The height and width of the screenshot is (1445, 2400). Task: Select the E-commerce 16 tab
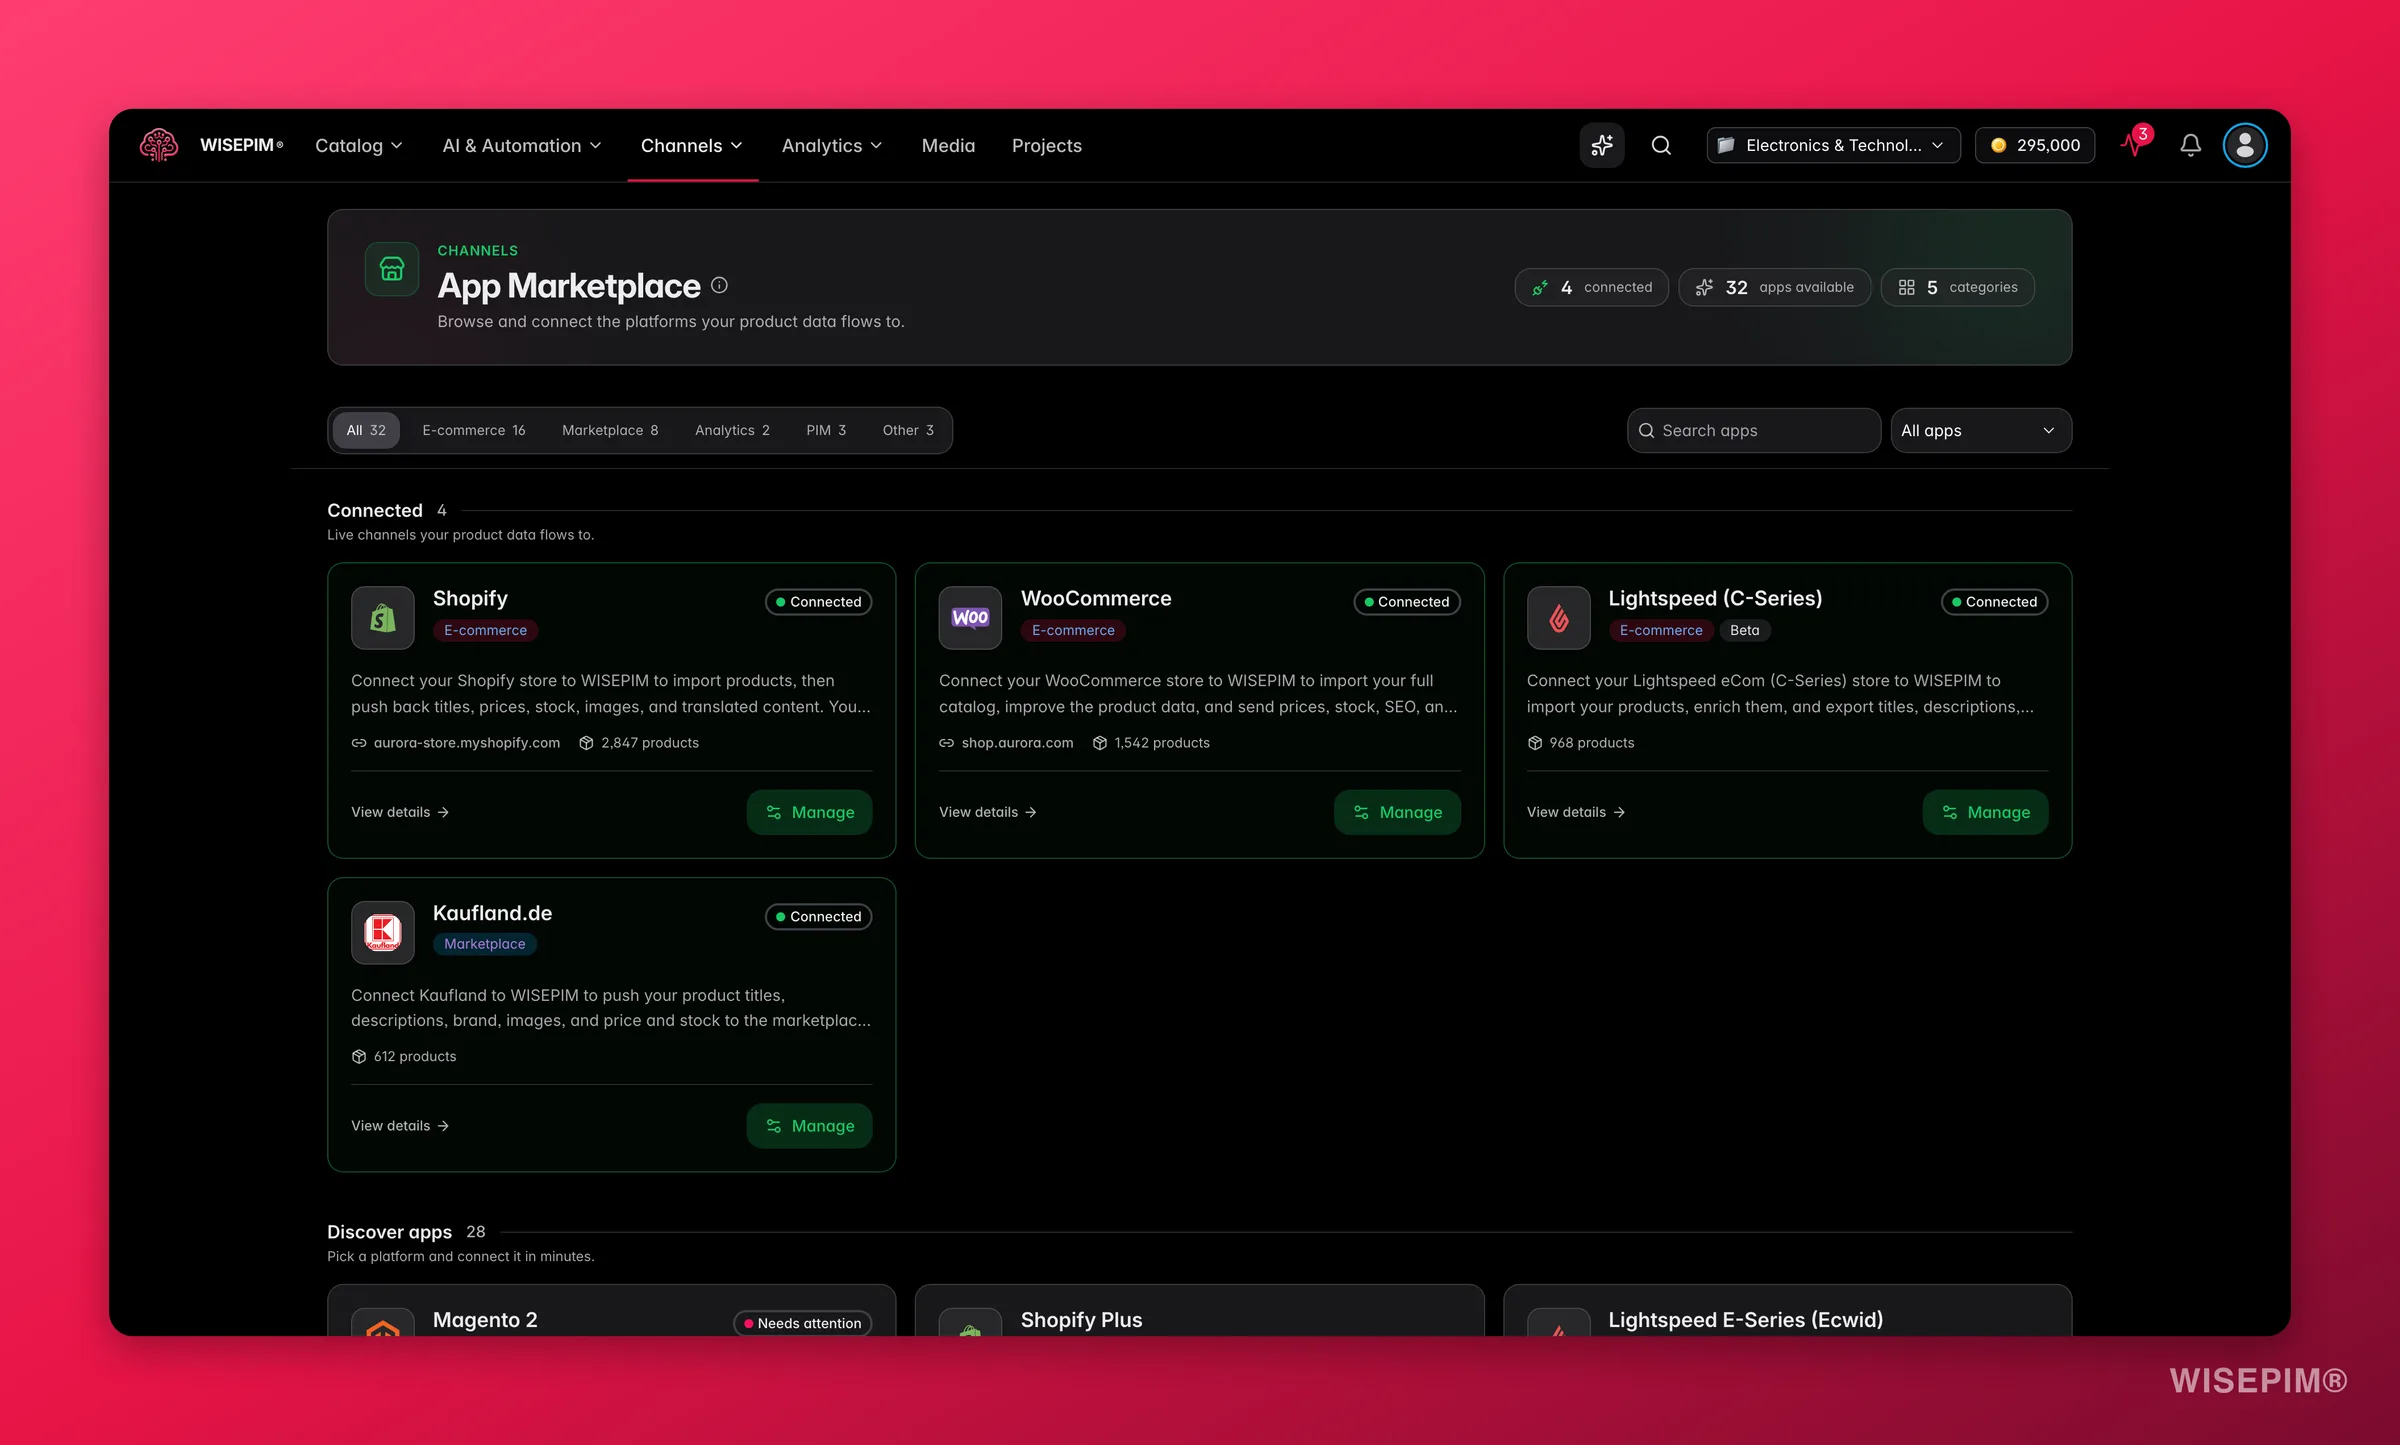pyautogui.click(x=473, y=430)
